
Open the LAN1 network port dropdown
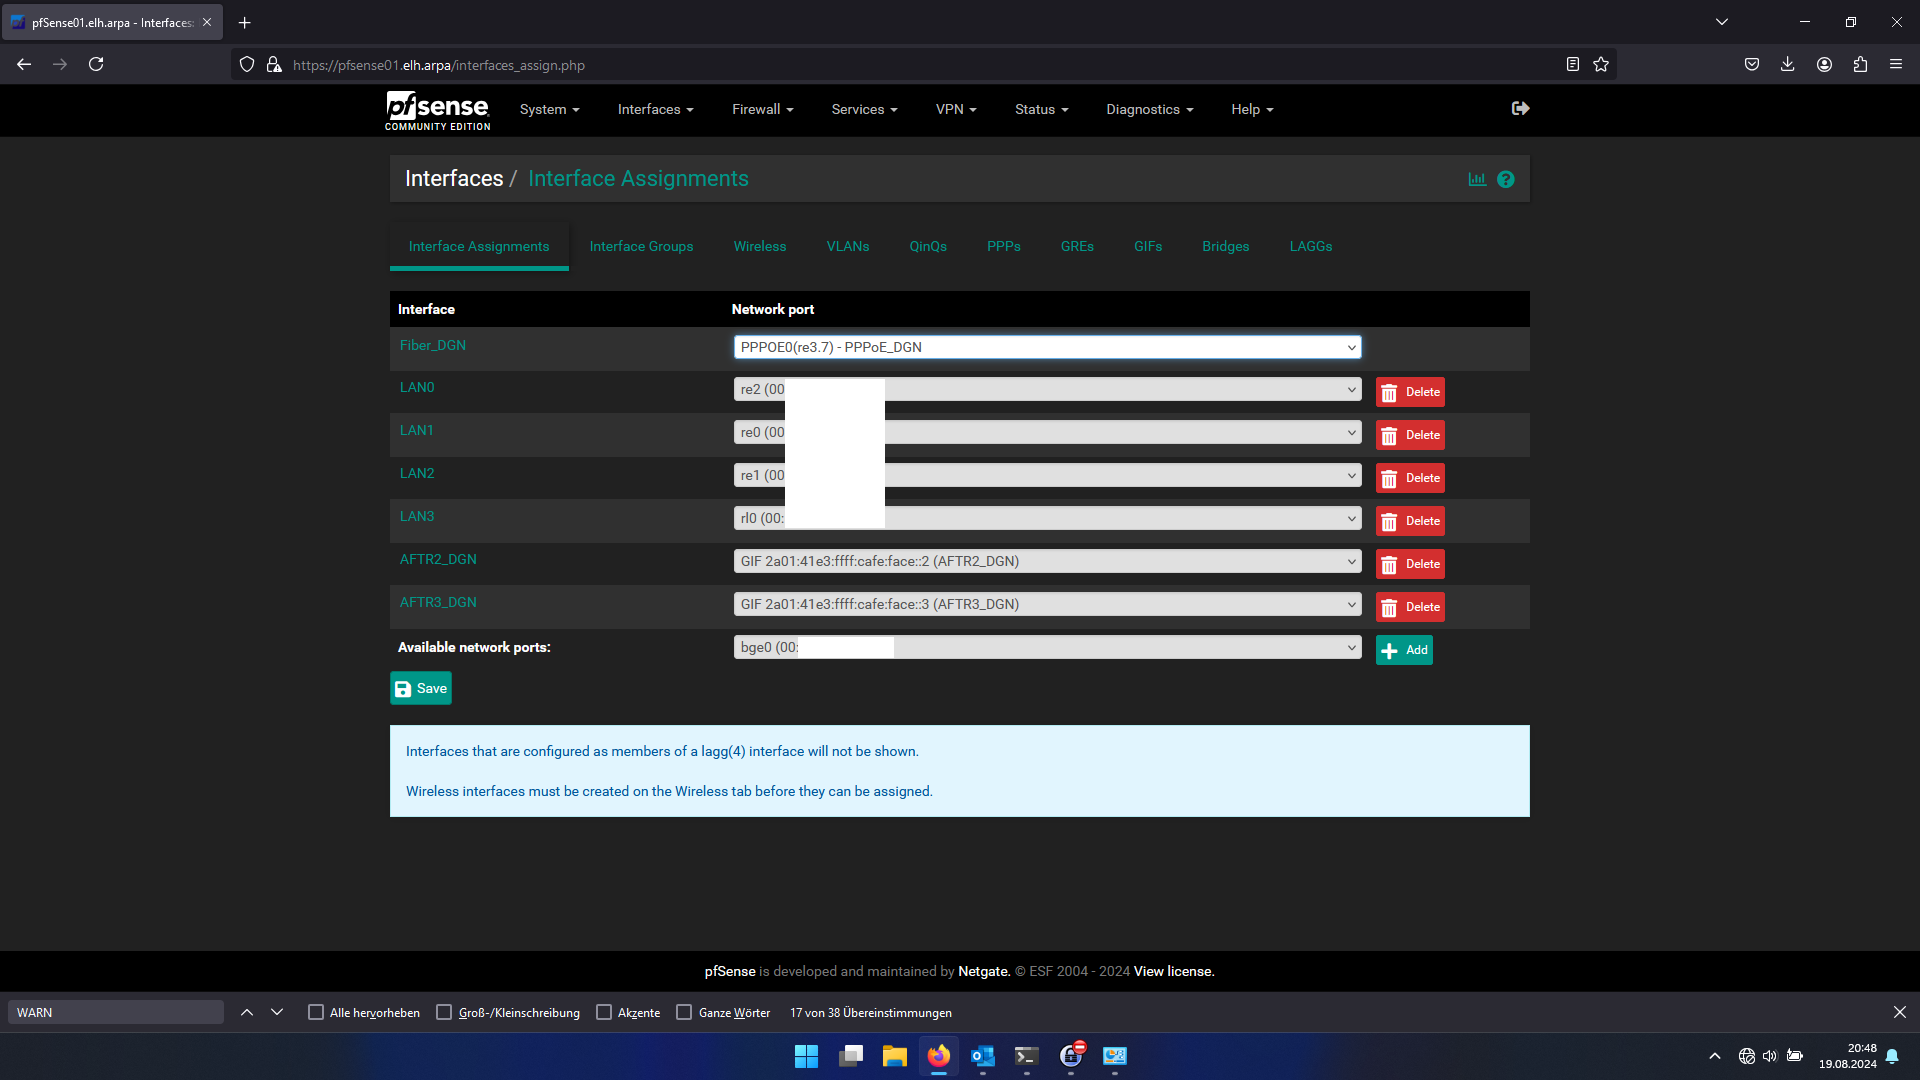(1047, 432)
